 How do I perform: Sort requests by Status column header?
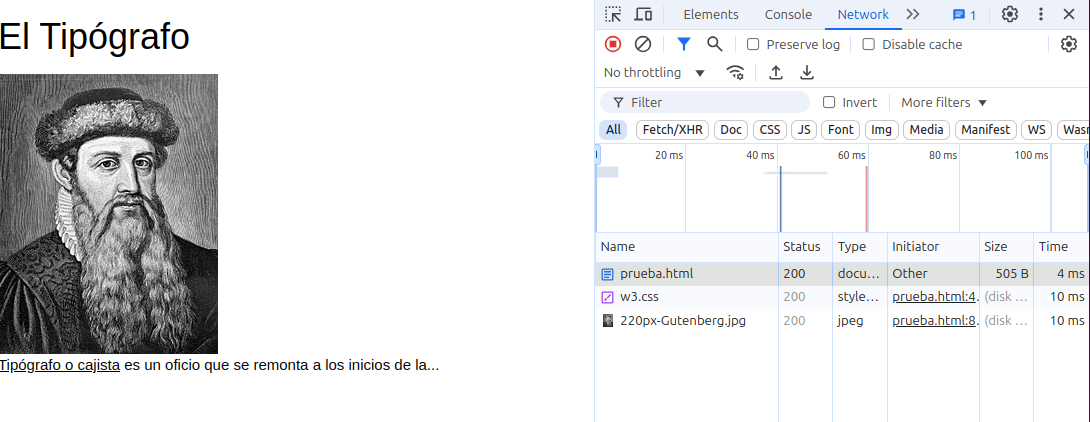click(805, 247)
